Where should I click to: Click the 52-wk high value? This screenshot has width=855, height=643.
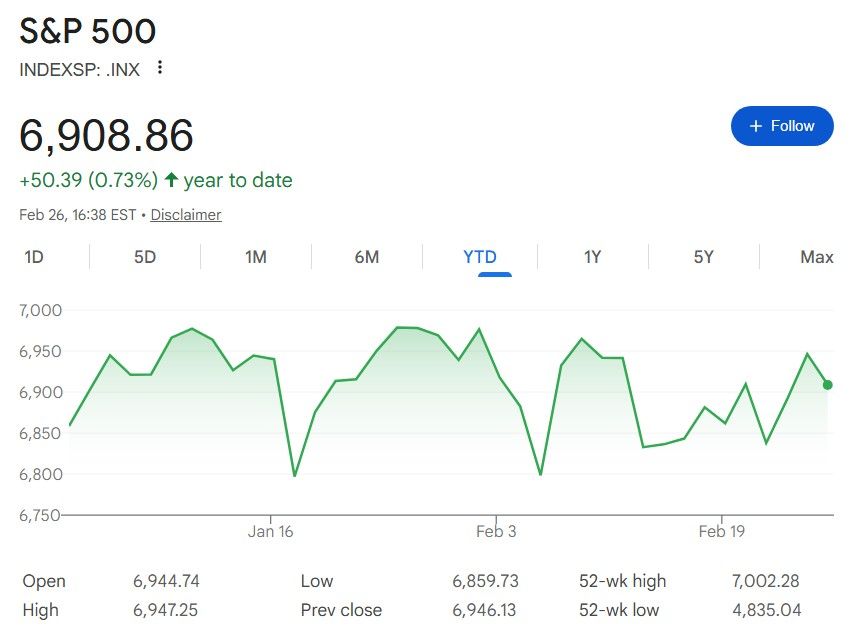(x=765, y=581)
